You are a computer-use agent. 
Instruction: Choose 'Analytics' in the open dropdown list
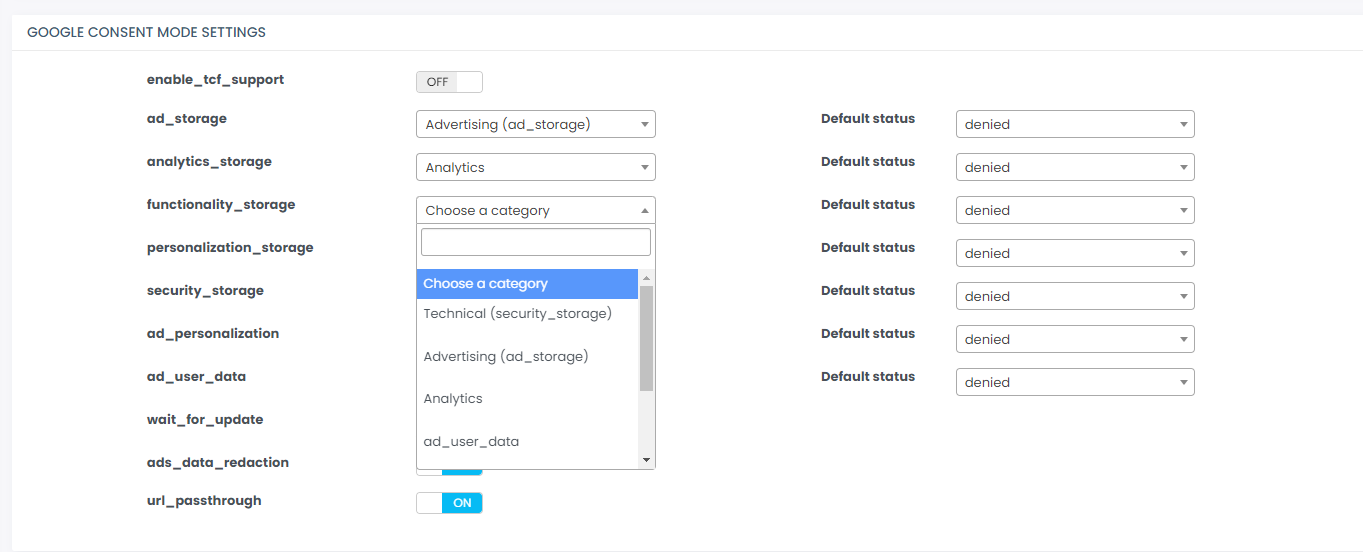[453, 399]
